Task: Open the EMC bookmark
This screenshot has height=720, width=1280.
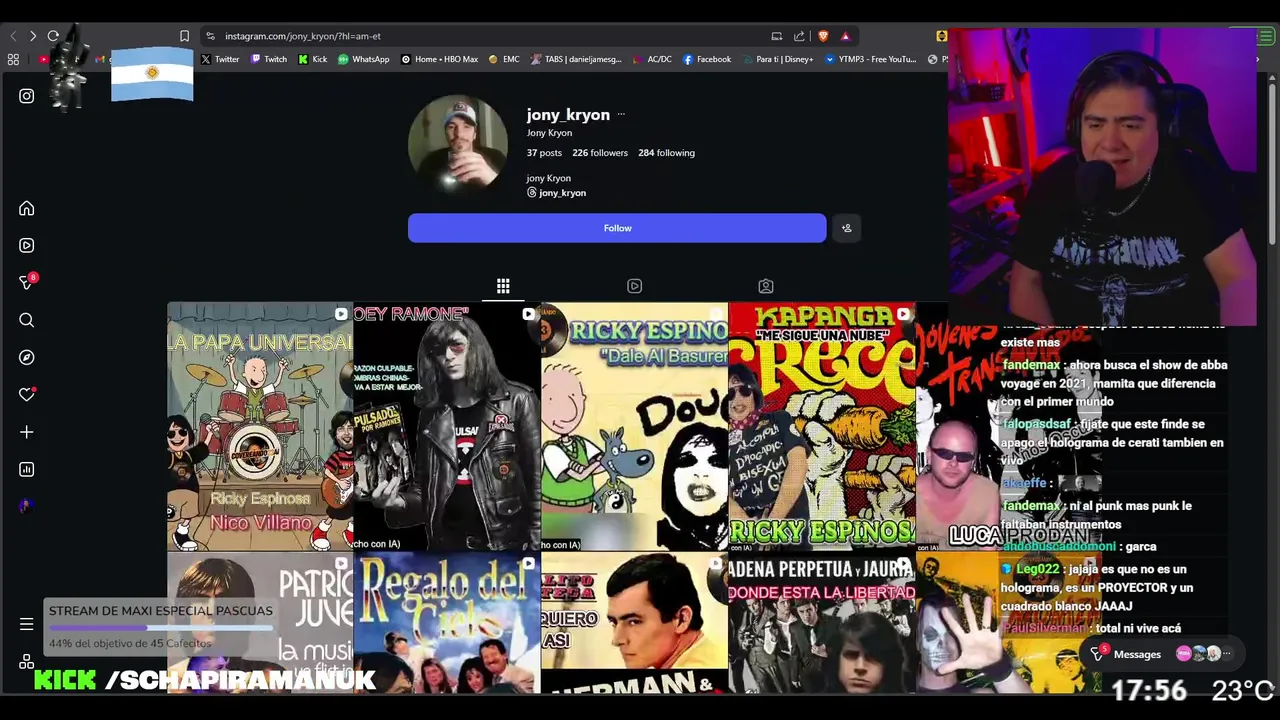Action: (x=504, y=59)
